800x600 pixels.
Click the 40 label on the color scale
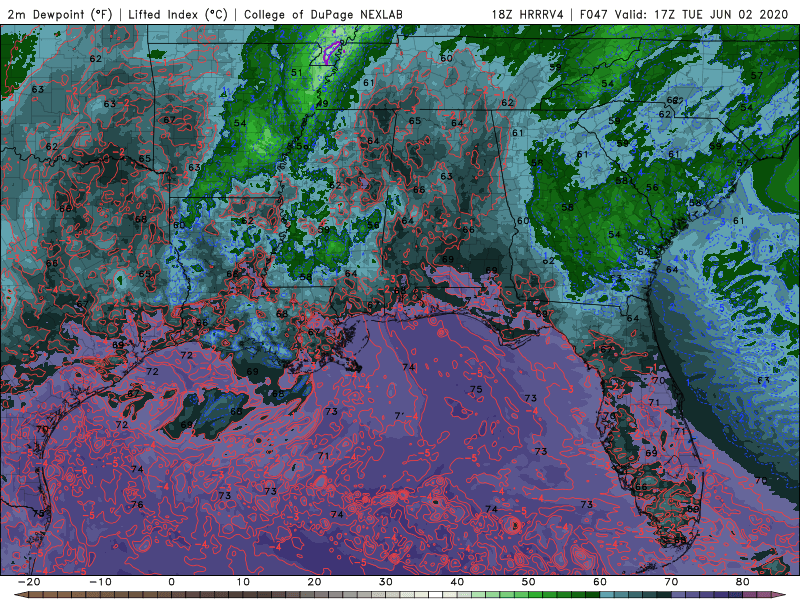[x=457, y=582]
